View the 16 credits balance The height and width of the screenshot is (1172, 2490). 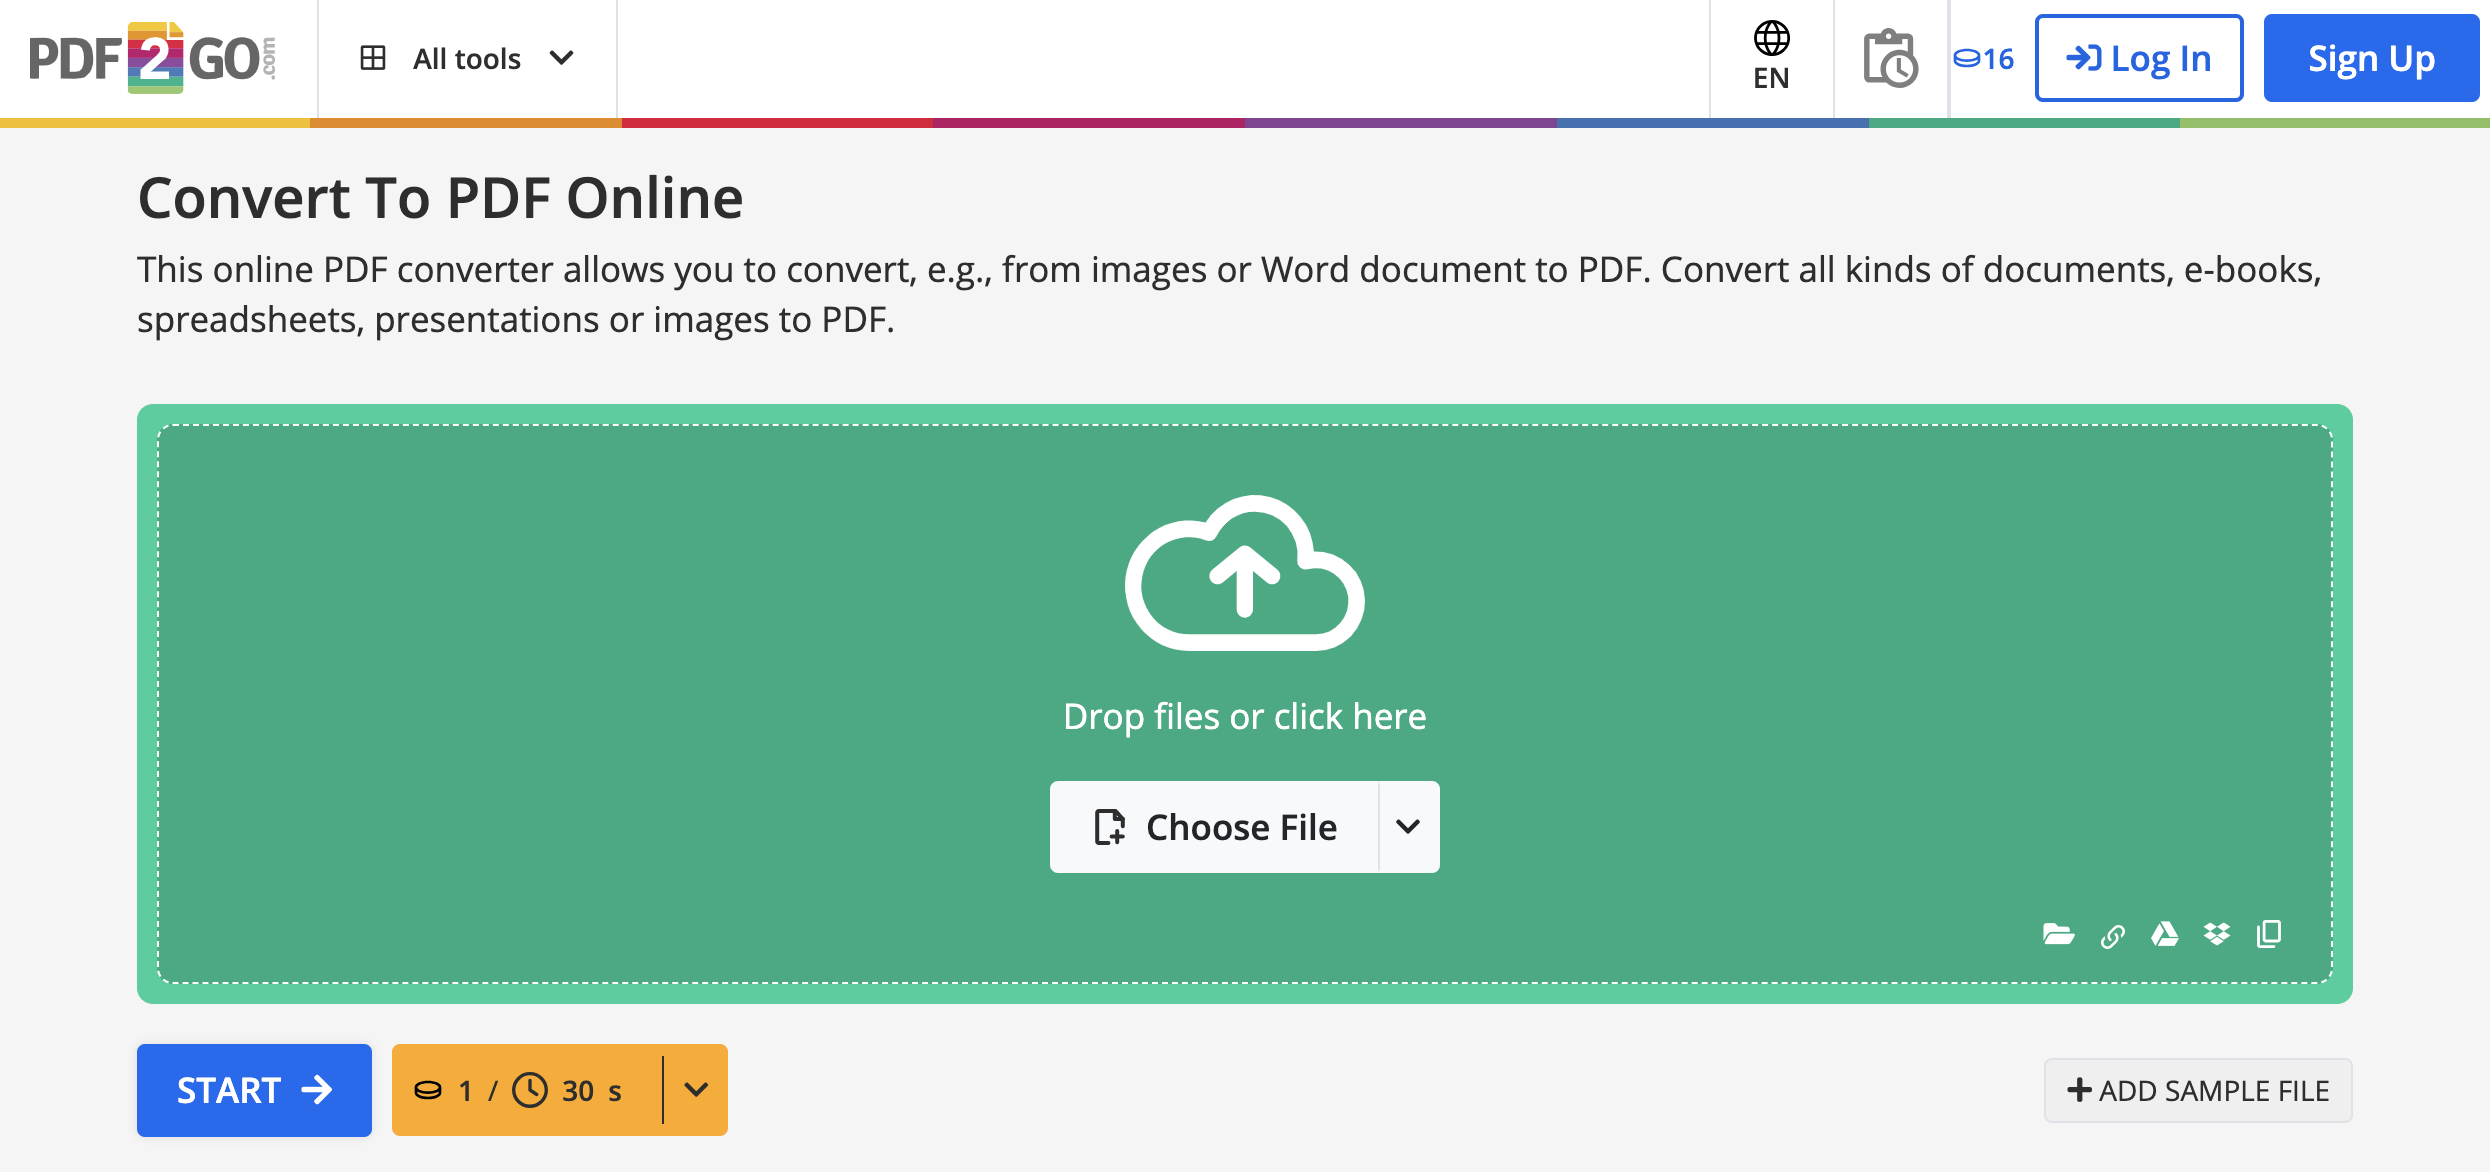coord(1984,59)
